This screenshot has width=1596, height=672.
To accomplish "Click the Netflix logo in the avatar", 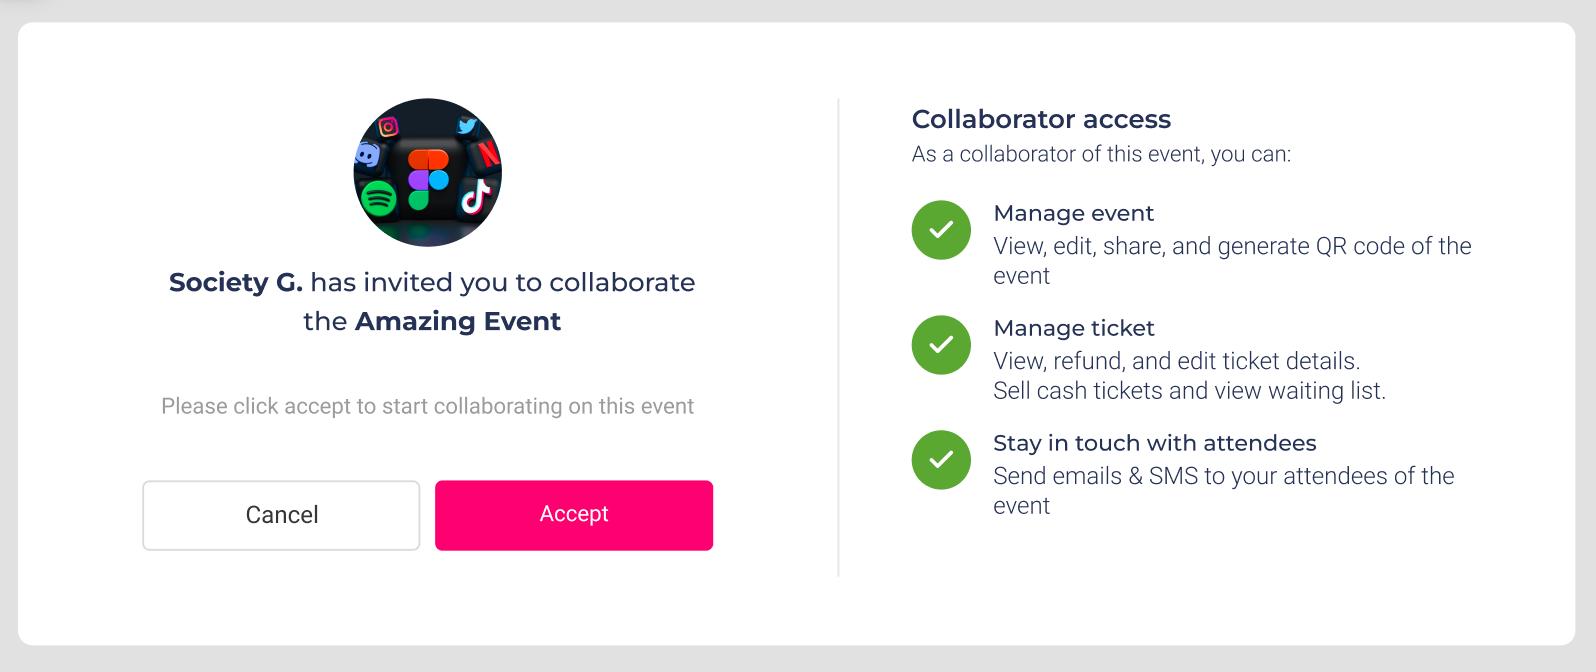I will 488,153.
